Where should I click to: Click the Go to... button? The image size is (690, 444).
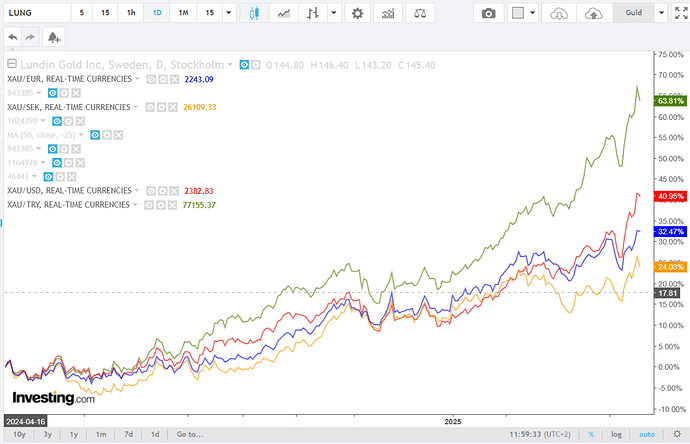190,434
